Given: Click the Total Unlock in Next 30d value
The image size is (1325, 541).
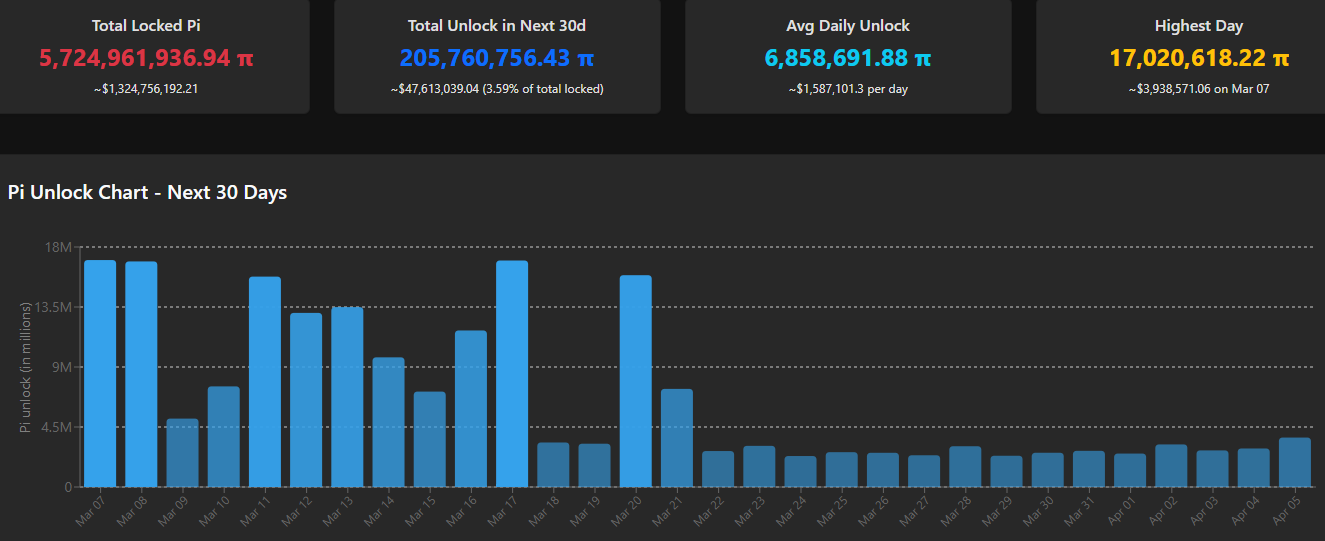Looking at the screenshot, I should pyautogui.click(x=497, y=59).
